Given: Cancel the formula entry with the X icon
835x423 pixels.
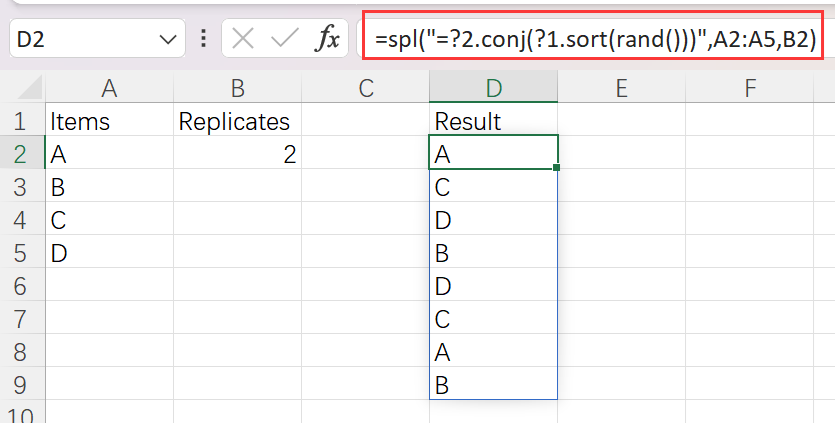Looking at the screenshot, I should (x=242, y=40).
